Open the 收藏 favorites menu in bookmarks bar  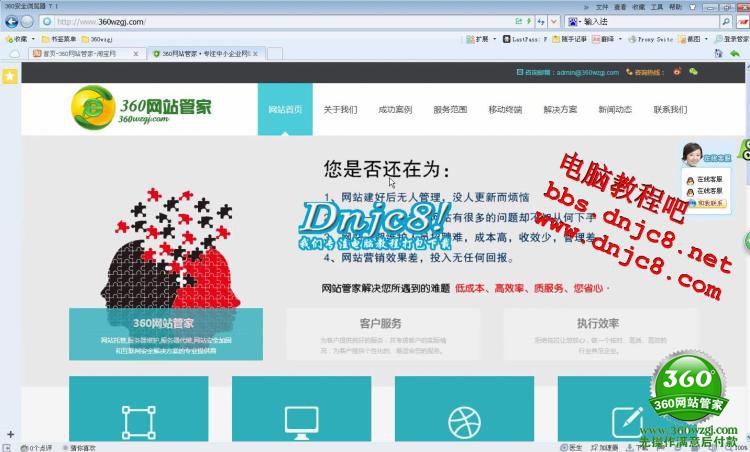(x=20, y=39)
